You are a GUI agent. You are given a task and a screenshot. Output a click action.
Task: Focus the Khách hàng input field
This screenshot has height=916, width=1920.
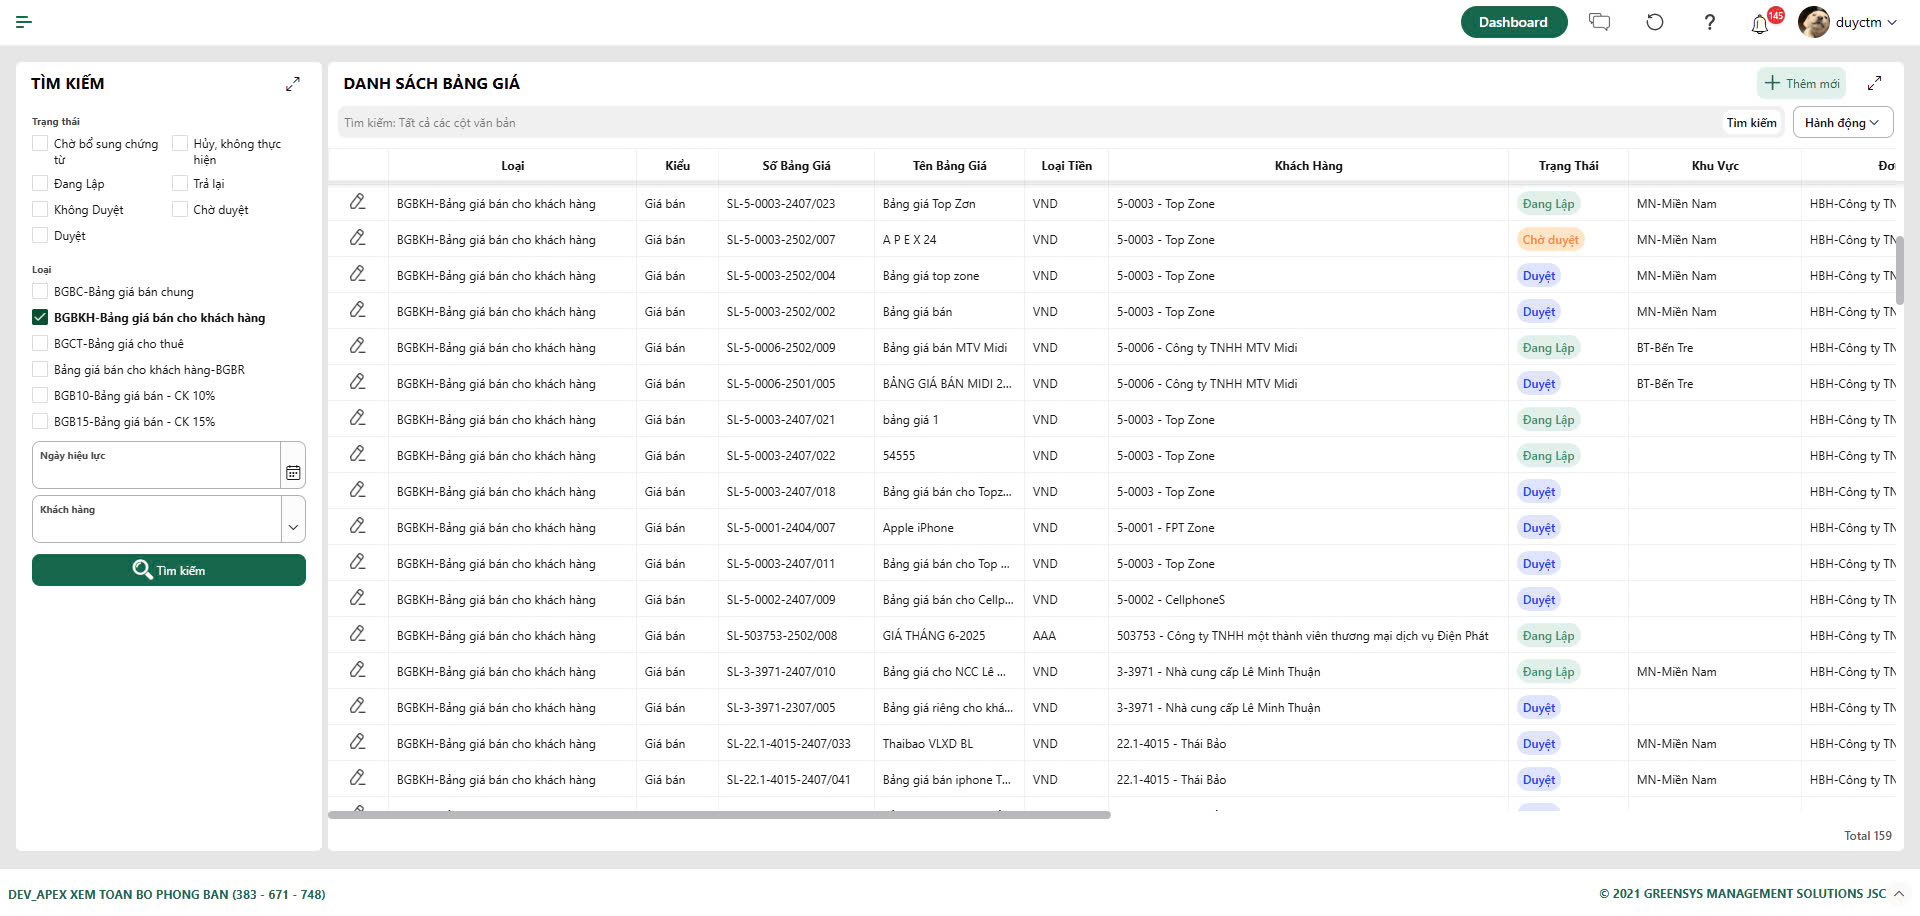156,519
